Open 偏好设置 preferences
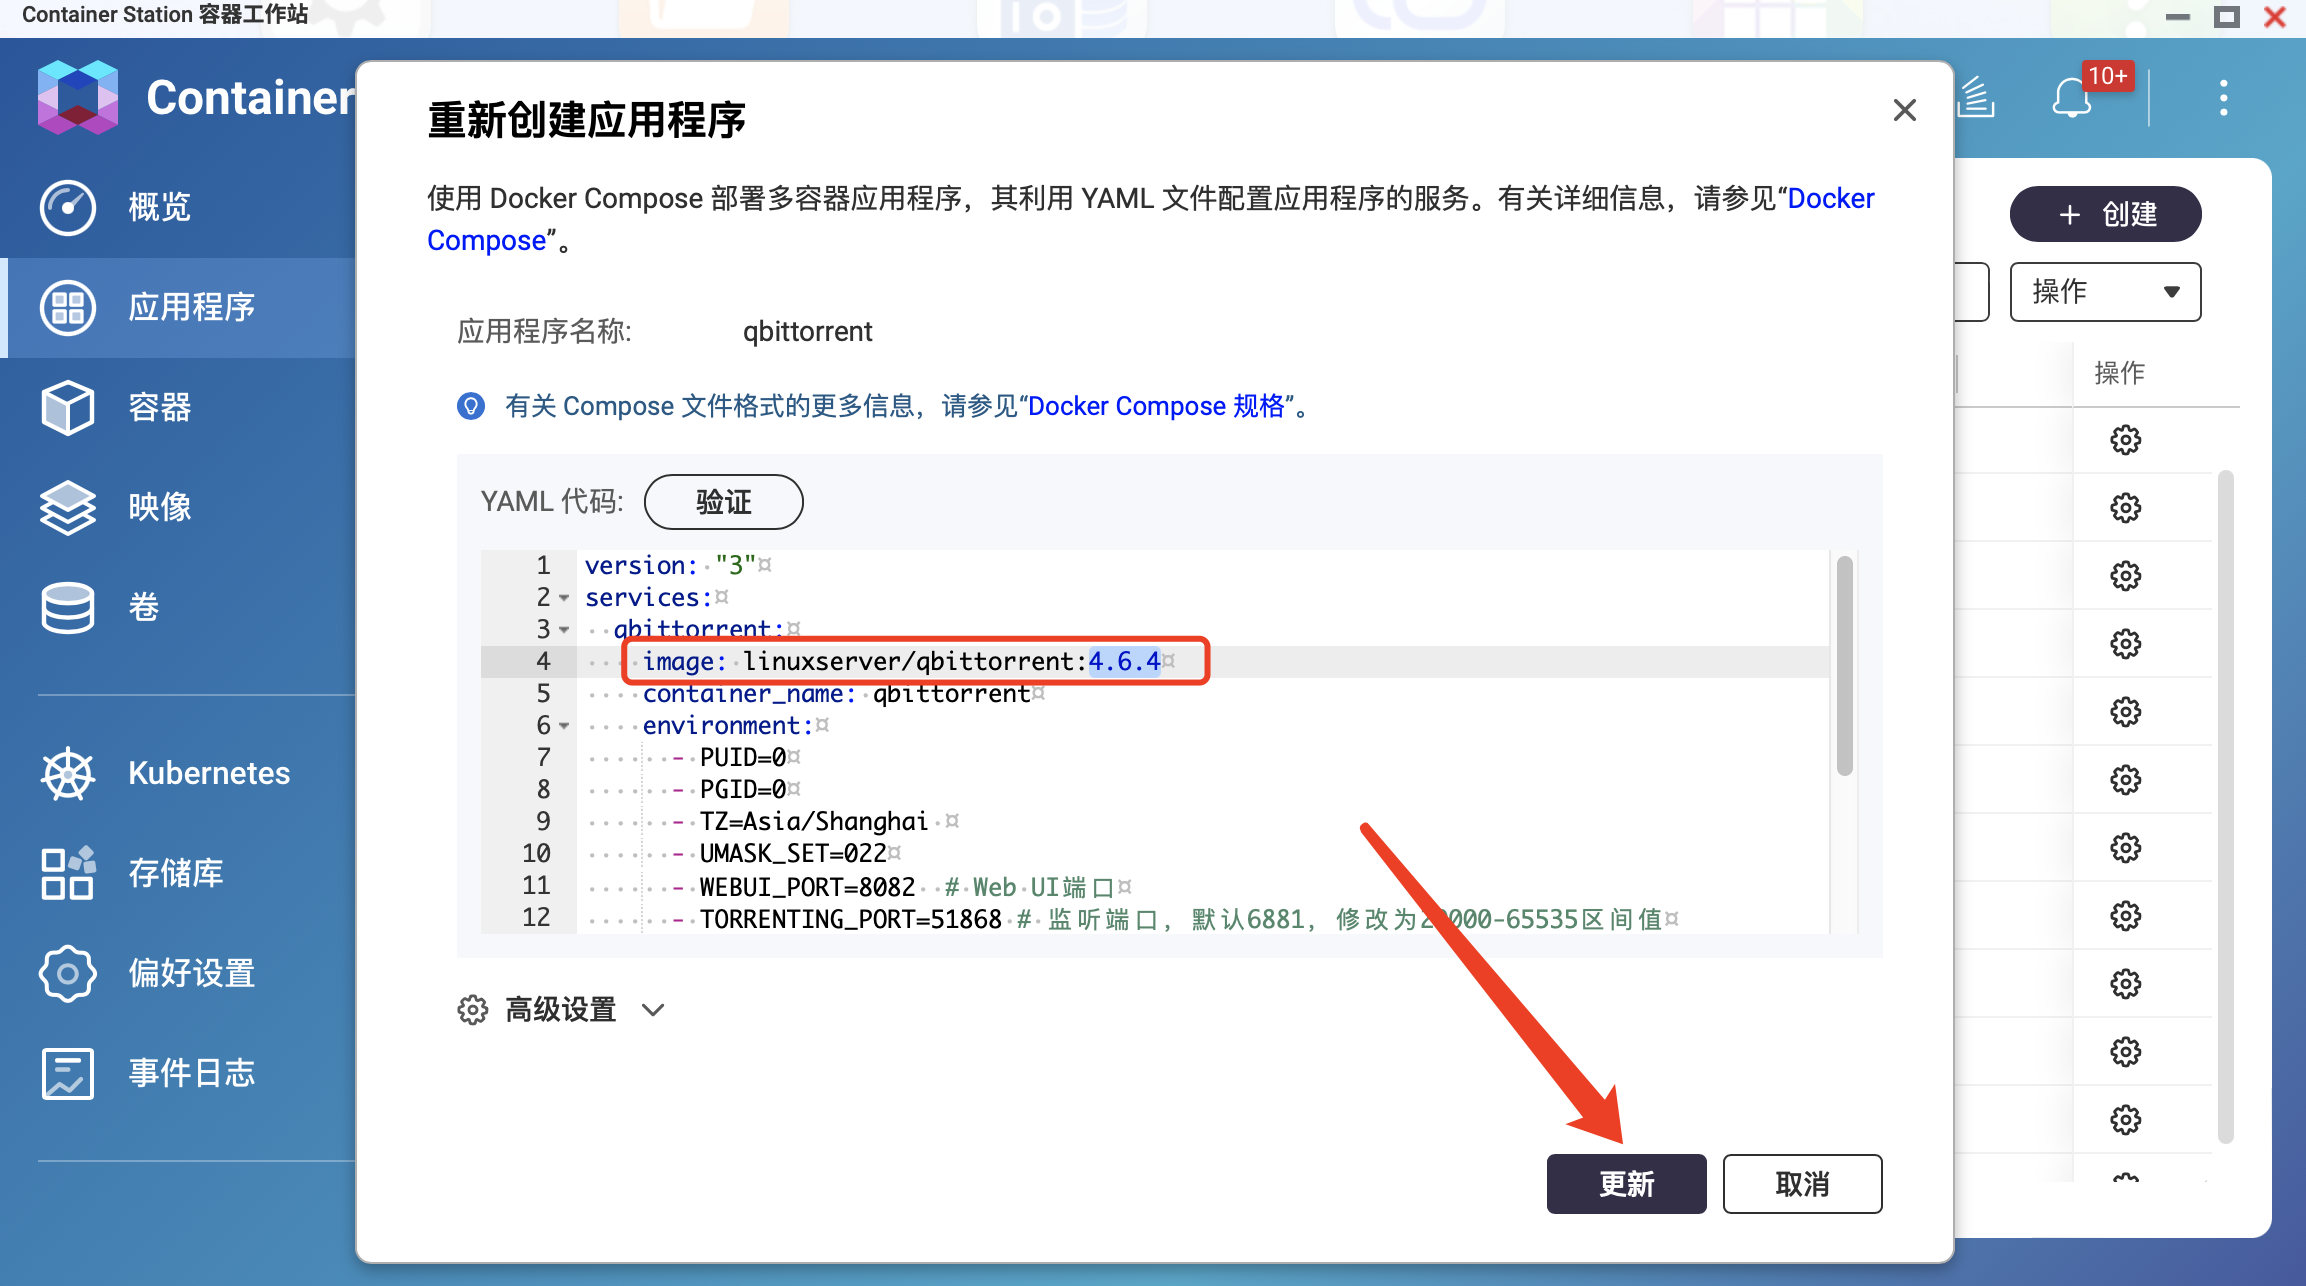Viewport: 2306px width, 1286px height. click(x=180, y=973)
